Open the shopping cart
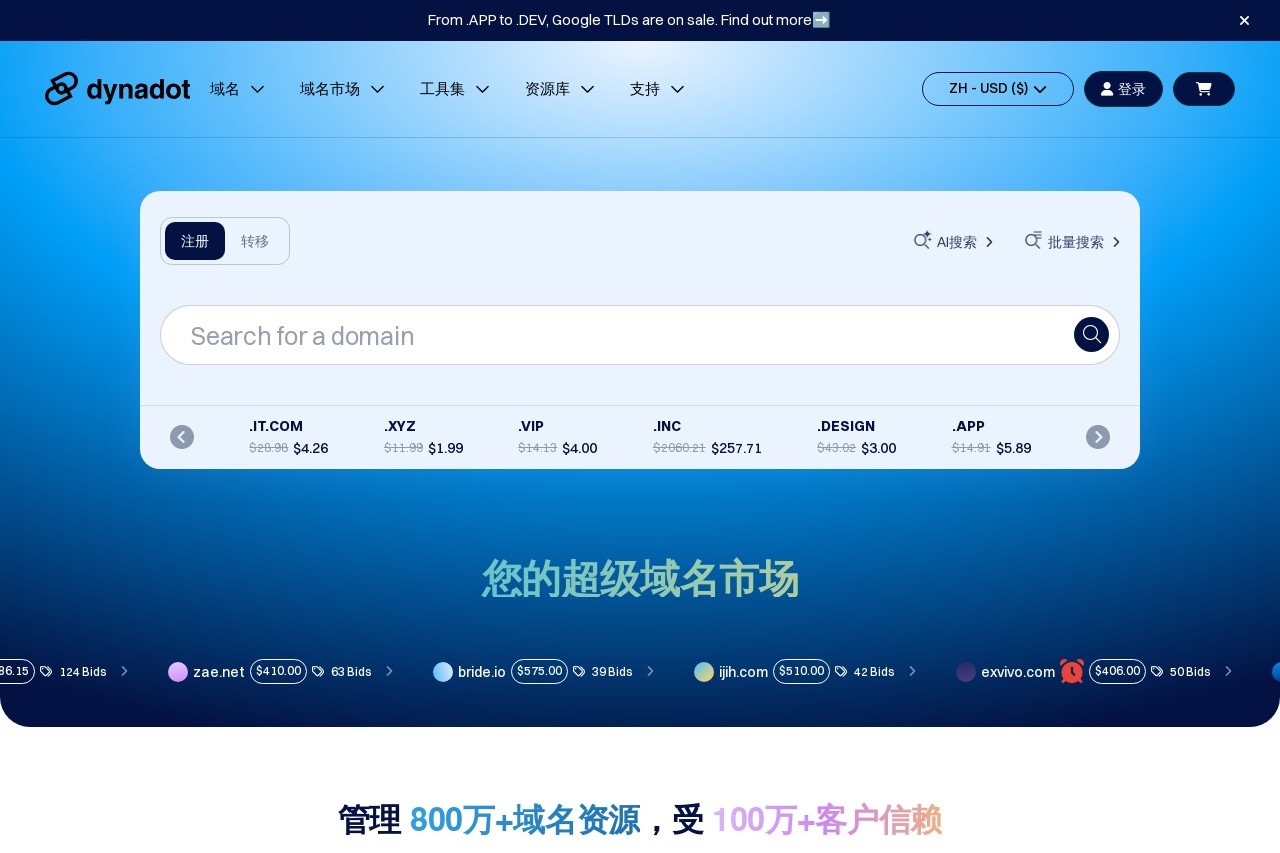 pos(1203,89)
